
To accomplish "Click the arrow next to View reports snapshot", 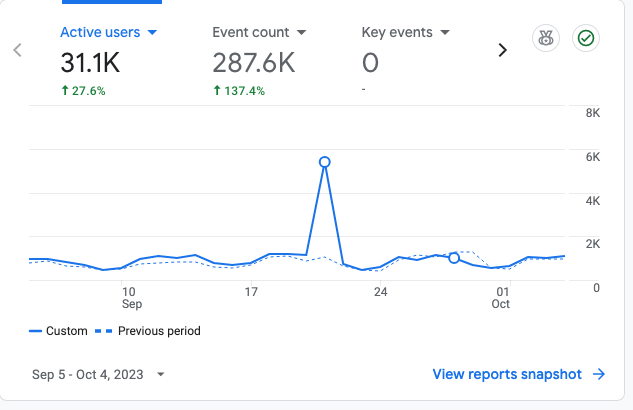I will pyautogui.click(x=599, y=374).
